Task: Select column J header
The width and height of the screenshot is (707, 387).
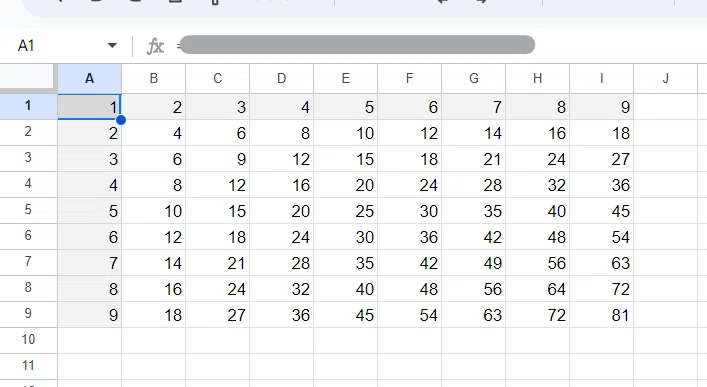Action: pyautogui.click(x=666, y=78)
